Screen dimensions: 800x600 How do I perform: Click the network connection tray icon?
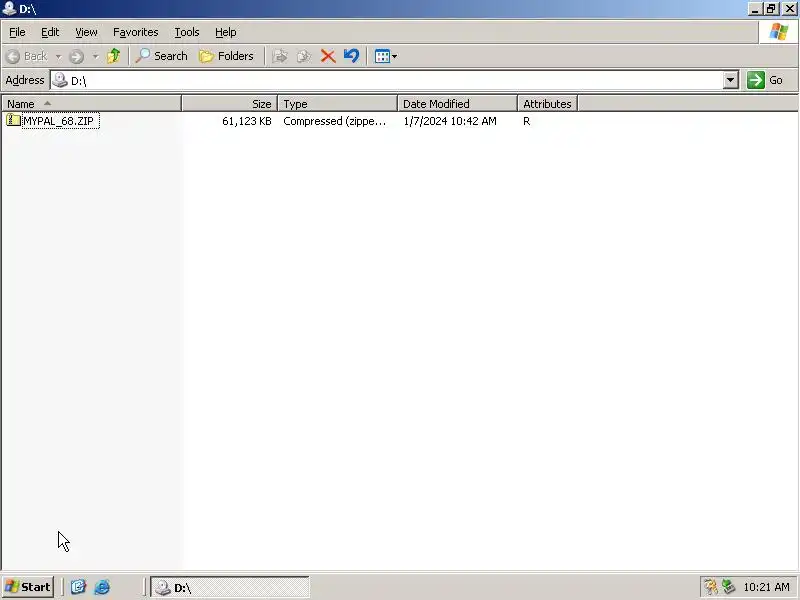pos(728,587)
